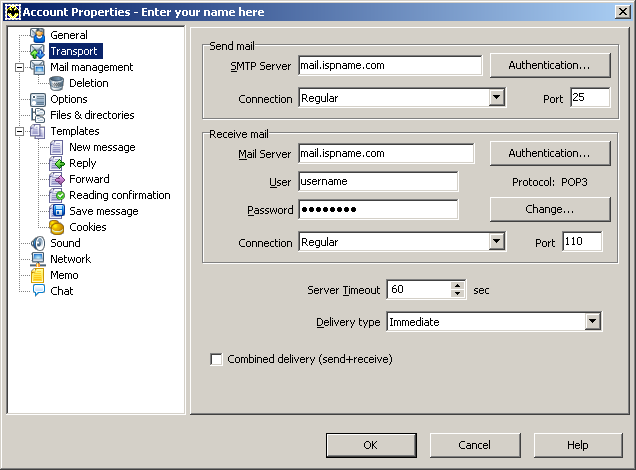Open the Delivery type dropdown
636x470 pixels.
point(592,322)
